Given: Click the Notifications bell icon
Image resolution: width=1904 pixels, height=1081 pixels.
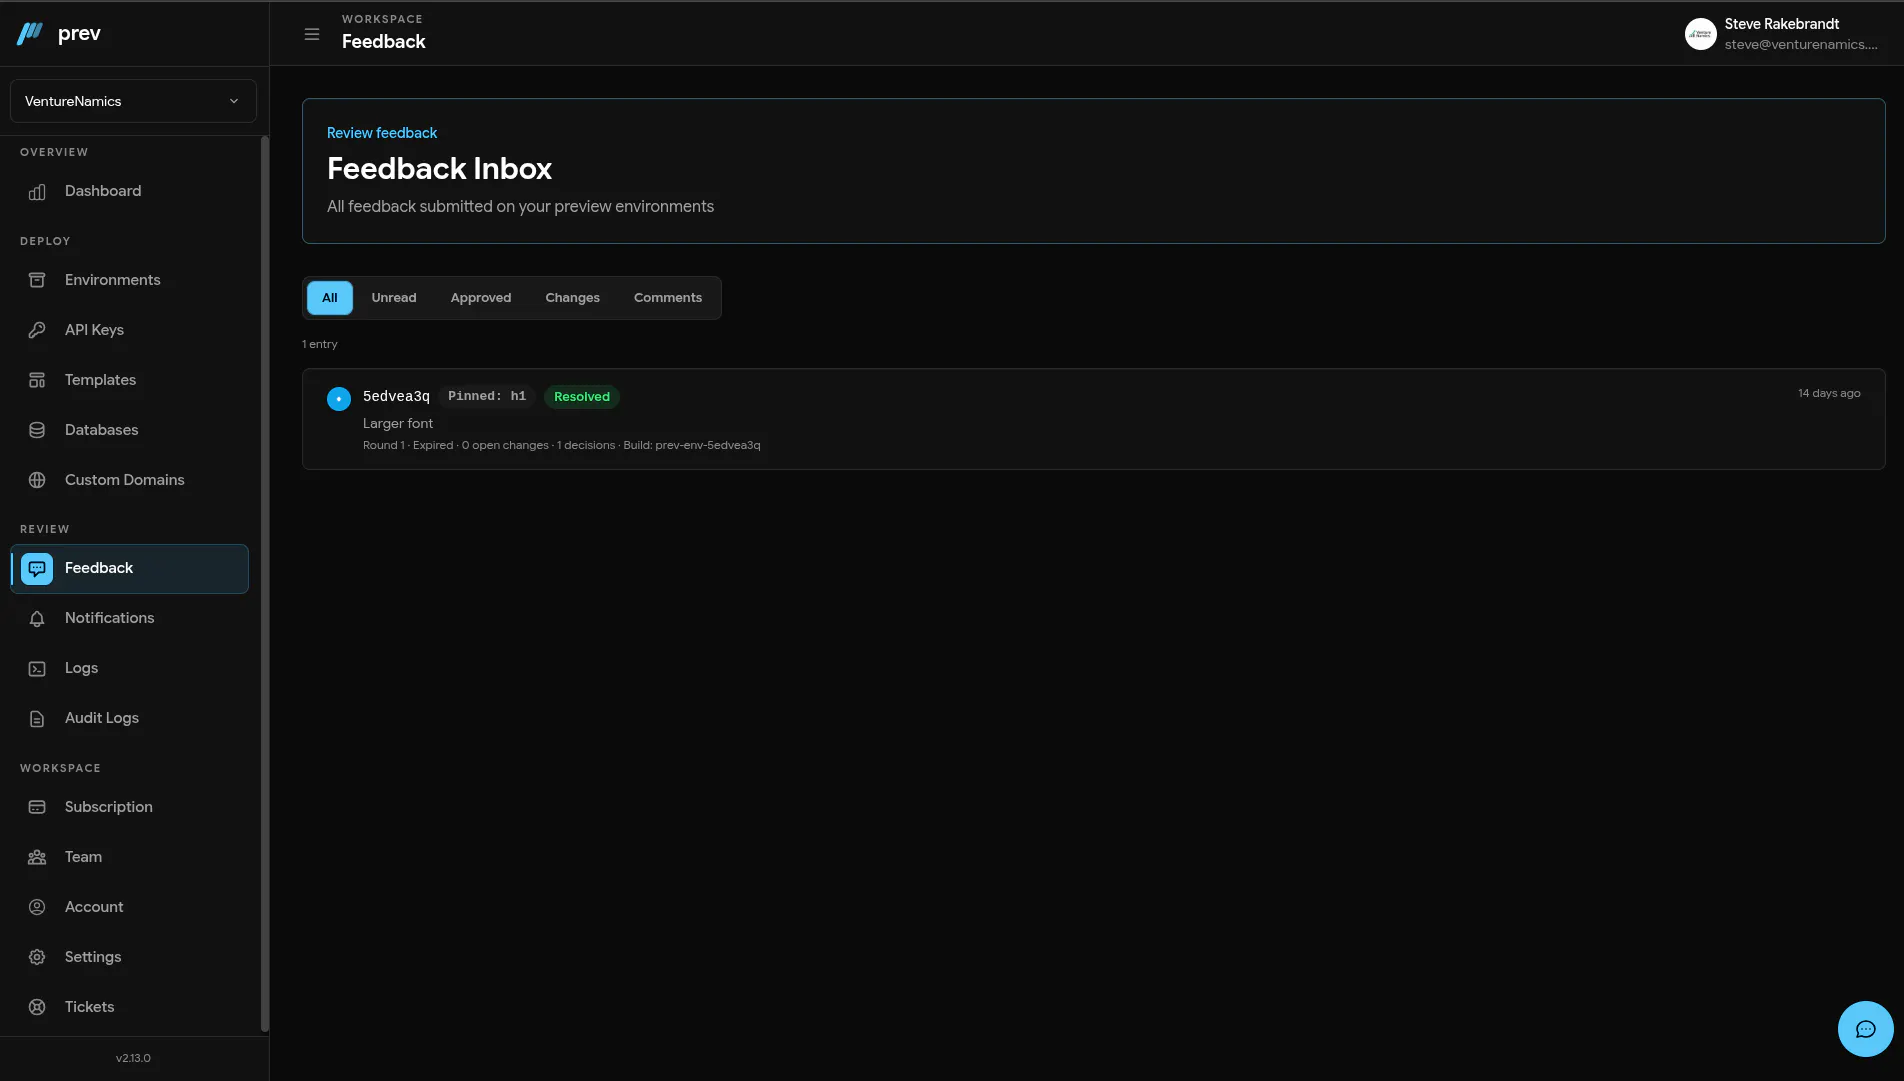Looking at the screenshot, I should pos(37,619).
